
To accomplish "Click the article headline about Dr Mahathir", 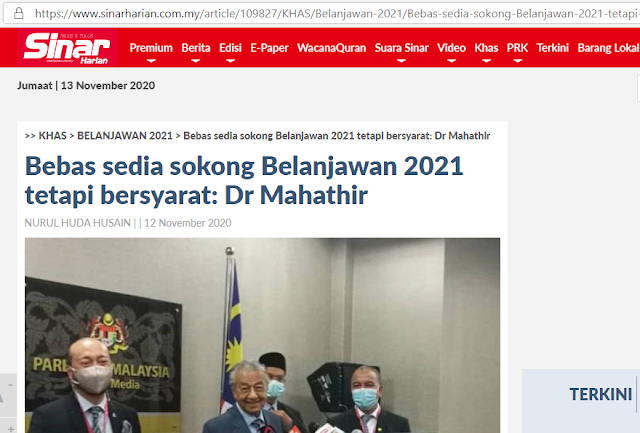I will (244, 180).
